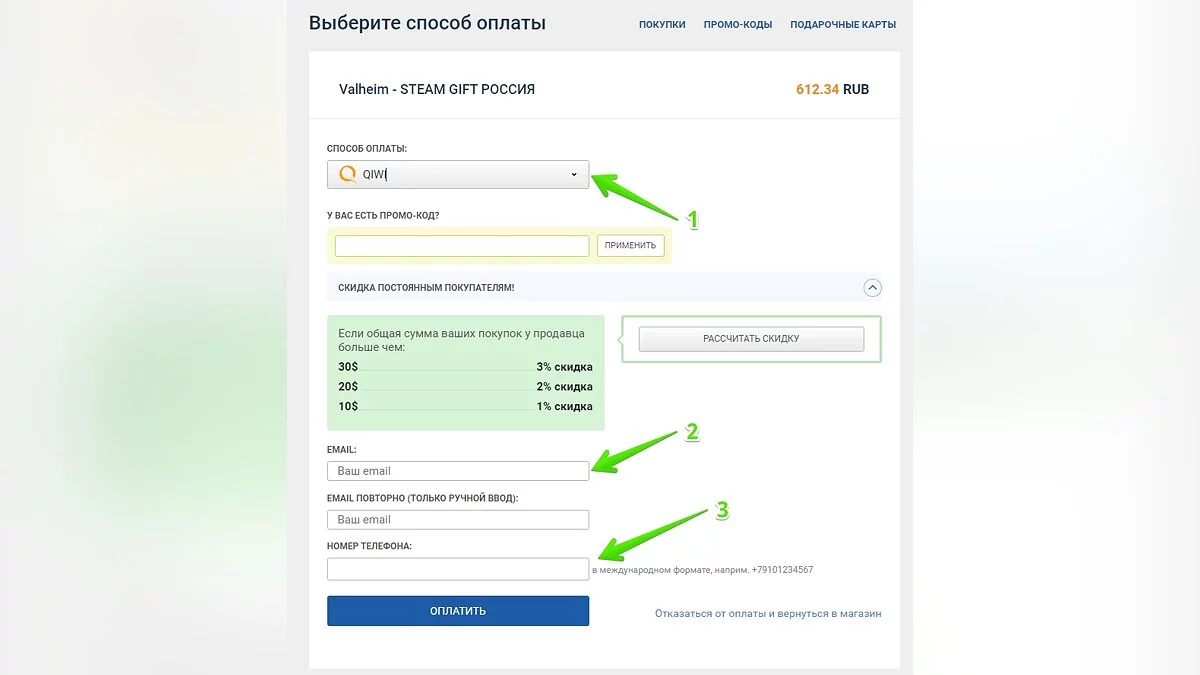Click the green number 2 annotation
This screenshot has height=675, width=1200.
point(691,433)
